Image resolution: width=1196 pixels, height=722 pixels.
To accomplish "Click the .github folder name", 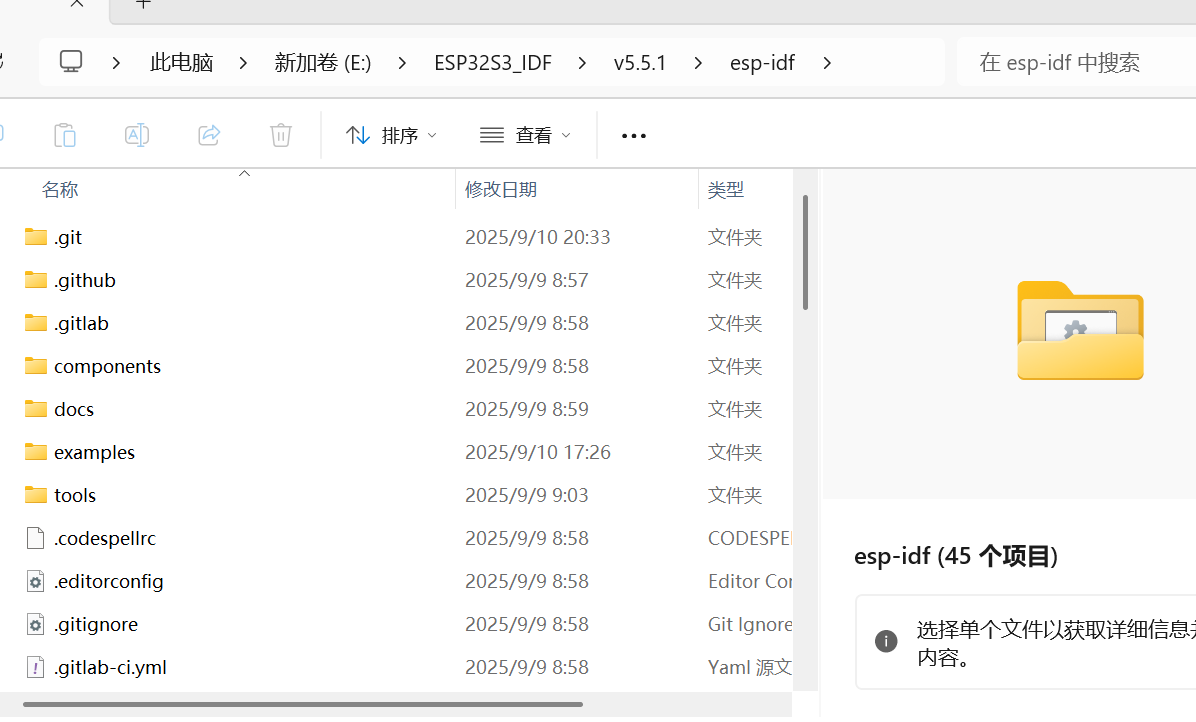I will [x=85, y=281].
